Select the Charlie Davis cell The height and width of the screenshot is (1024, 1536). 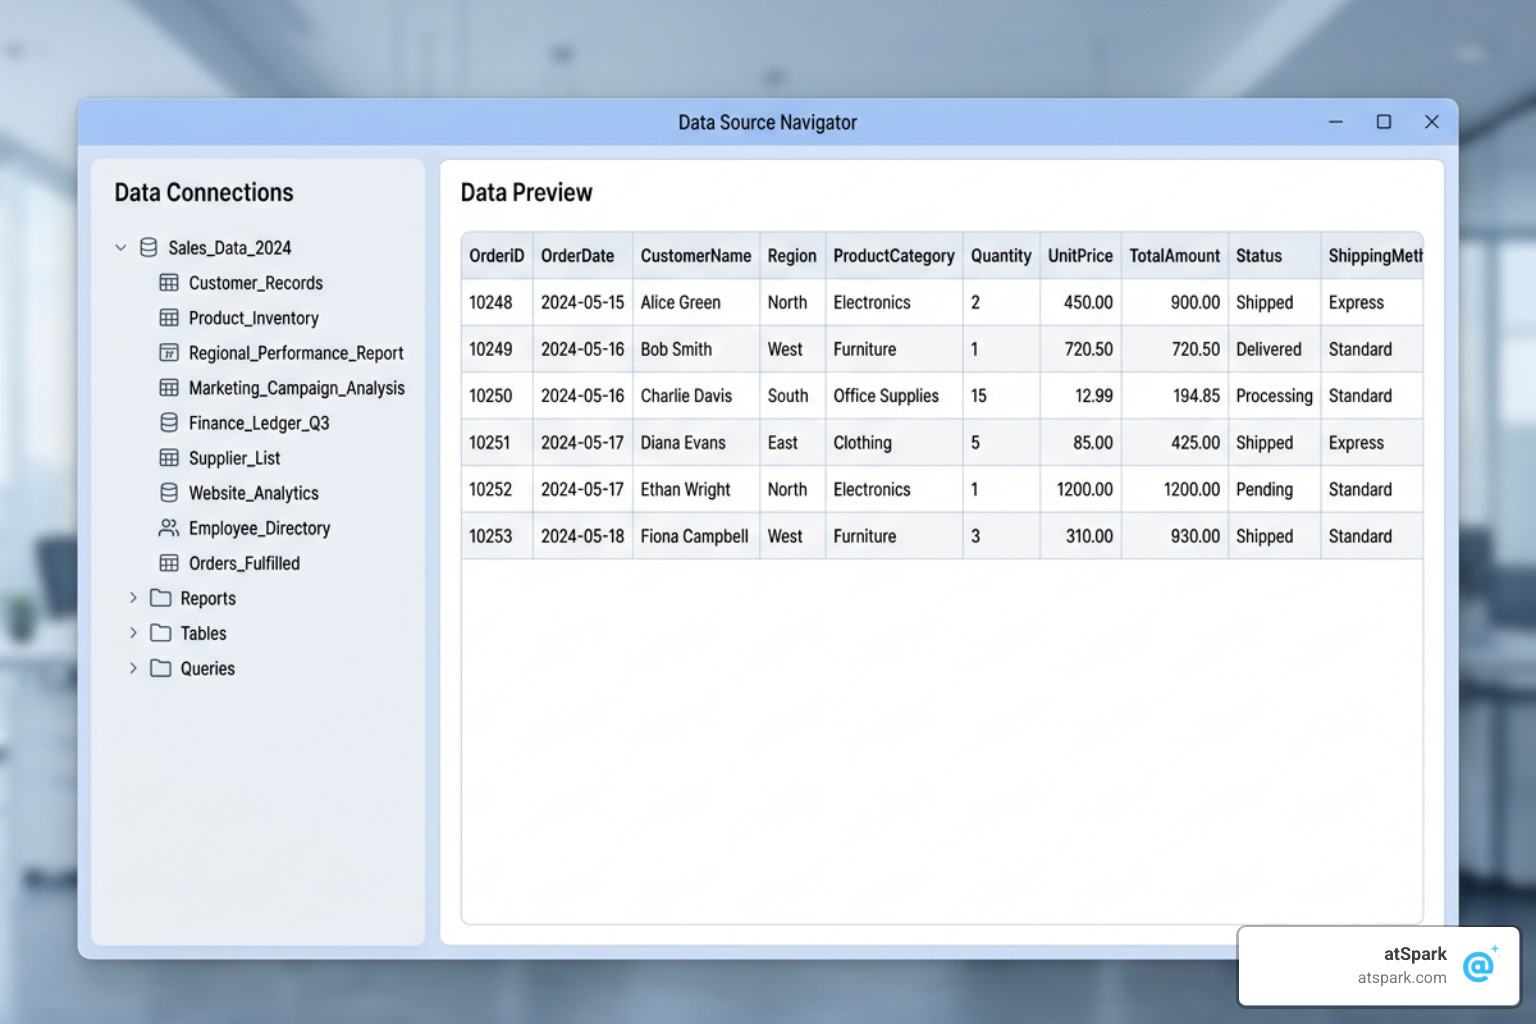click(x=696, y=396)
